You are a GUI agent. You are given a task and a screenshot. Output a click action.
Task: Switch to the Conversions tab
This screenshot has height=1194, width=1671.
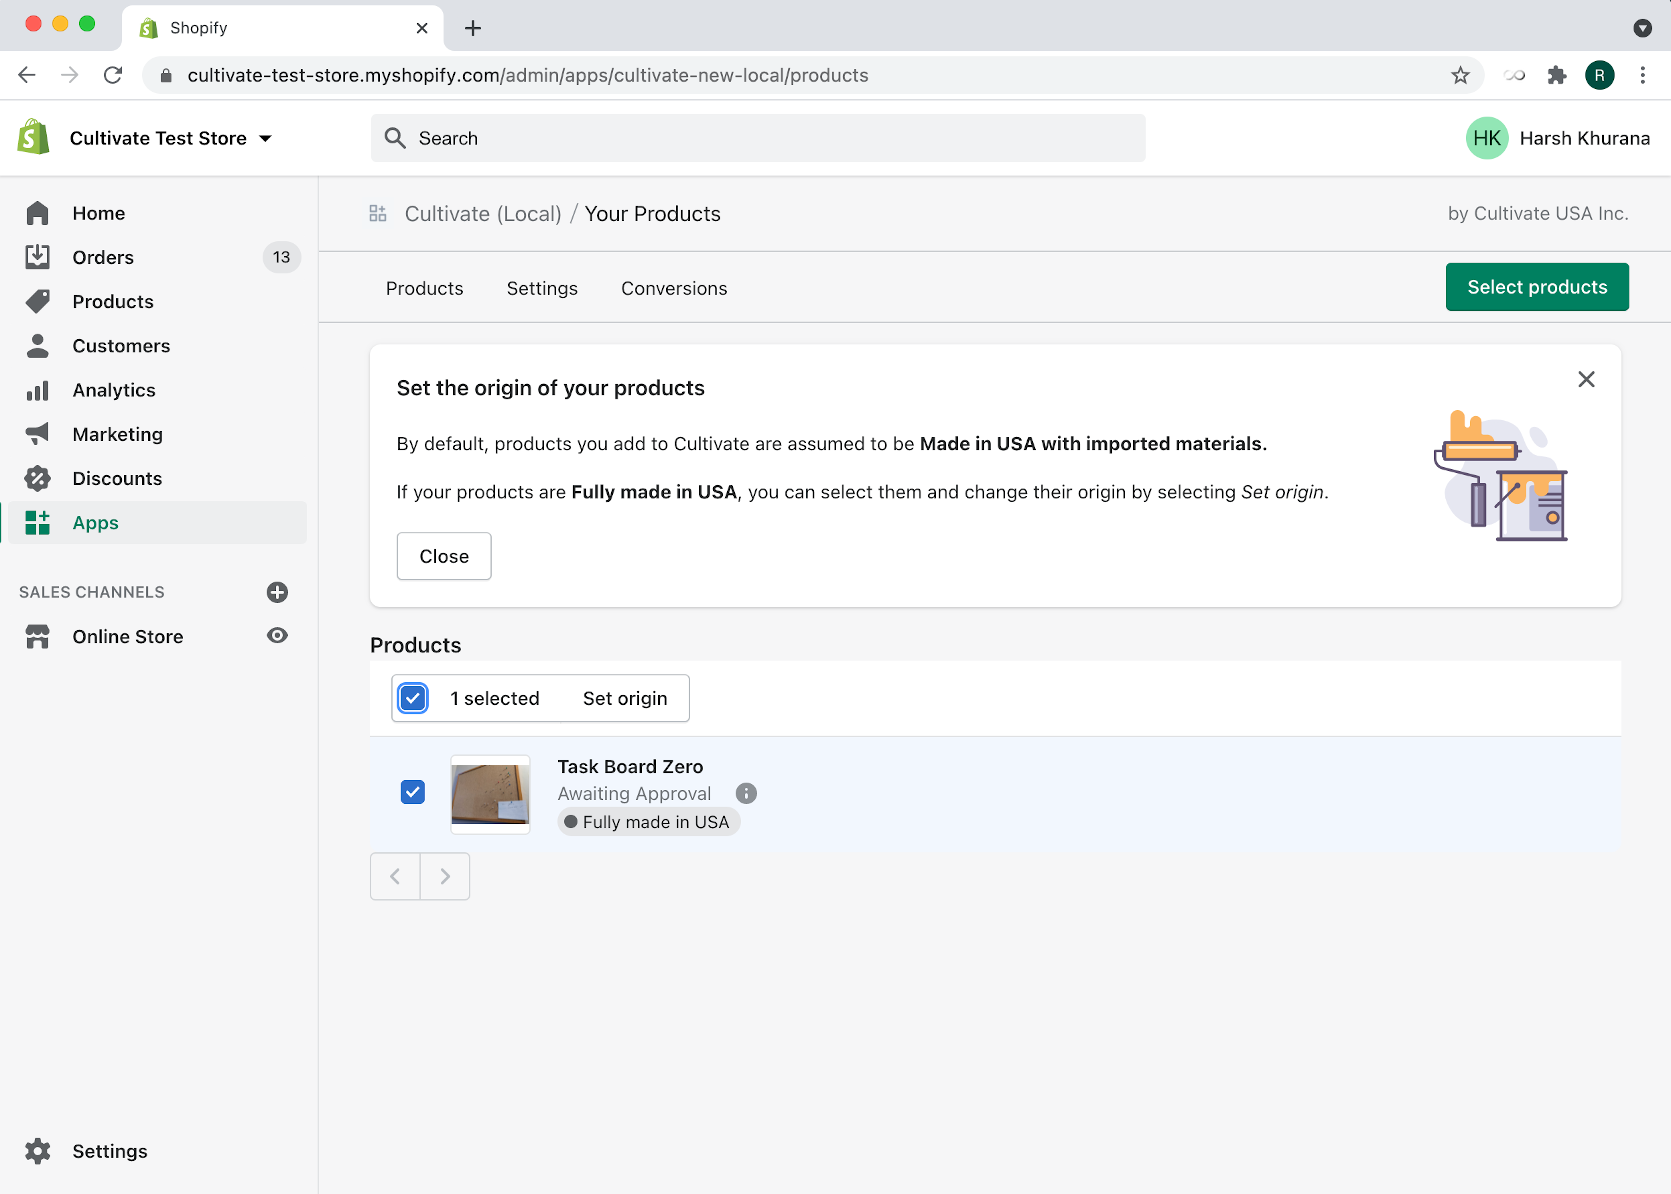674,288
